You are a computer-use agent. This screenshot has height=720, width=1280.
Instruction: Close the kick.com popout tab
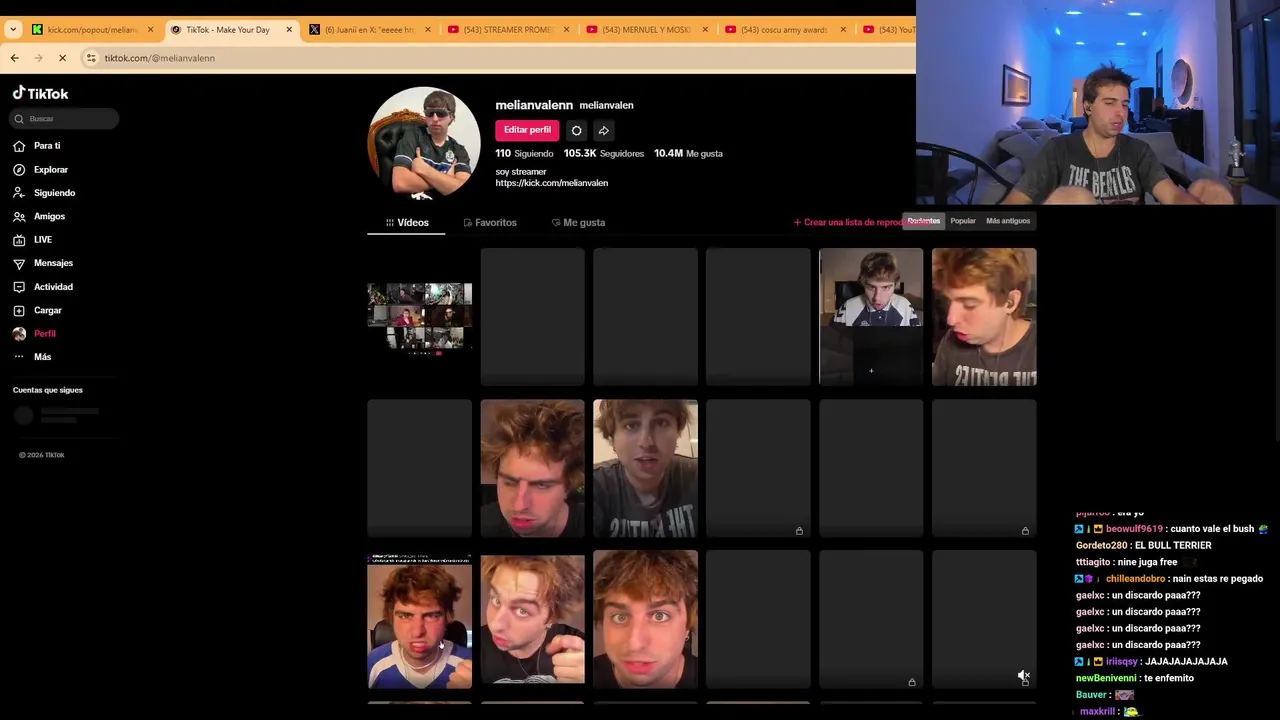(x=151, y=30)
